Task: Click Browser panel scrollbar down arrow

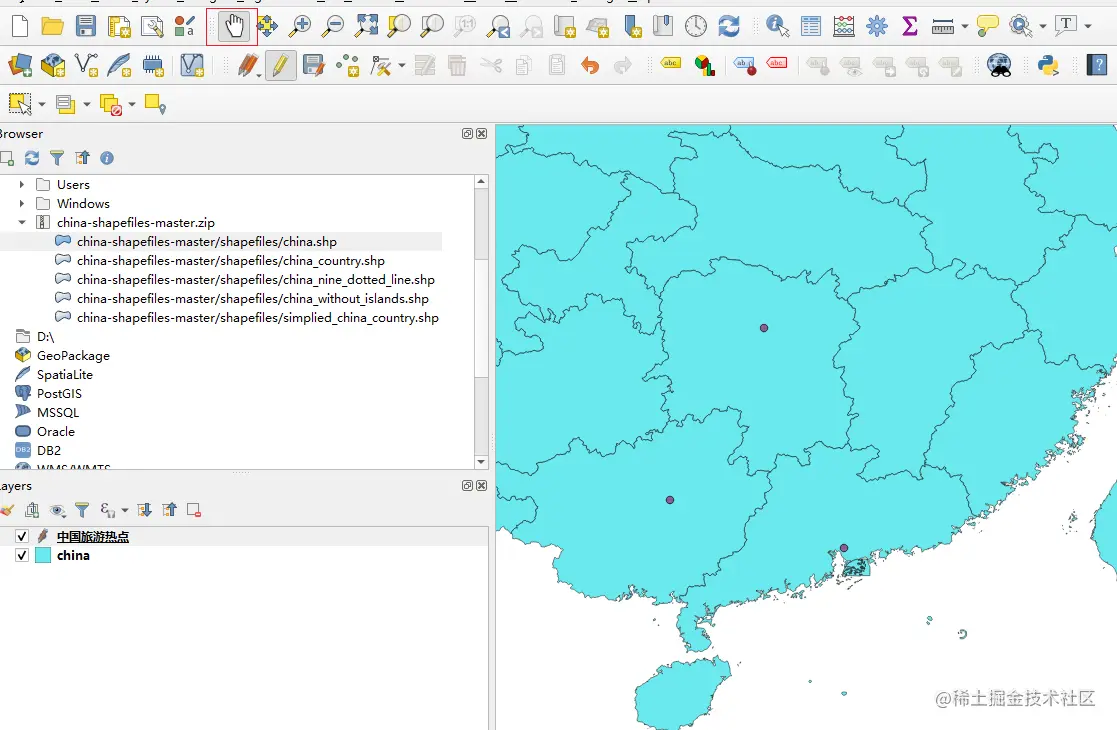Action: tap(481, 462)
